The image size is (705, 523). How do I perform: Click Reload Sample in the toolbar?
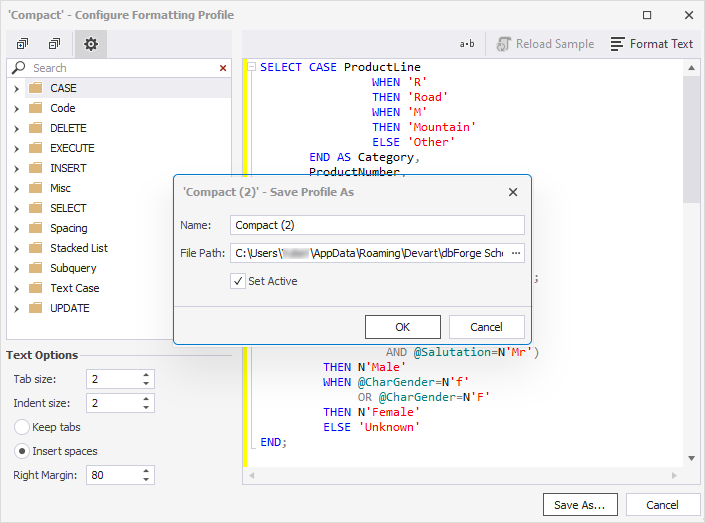tap(545, 44)
